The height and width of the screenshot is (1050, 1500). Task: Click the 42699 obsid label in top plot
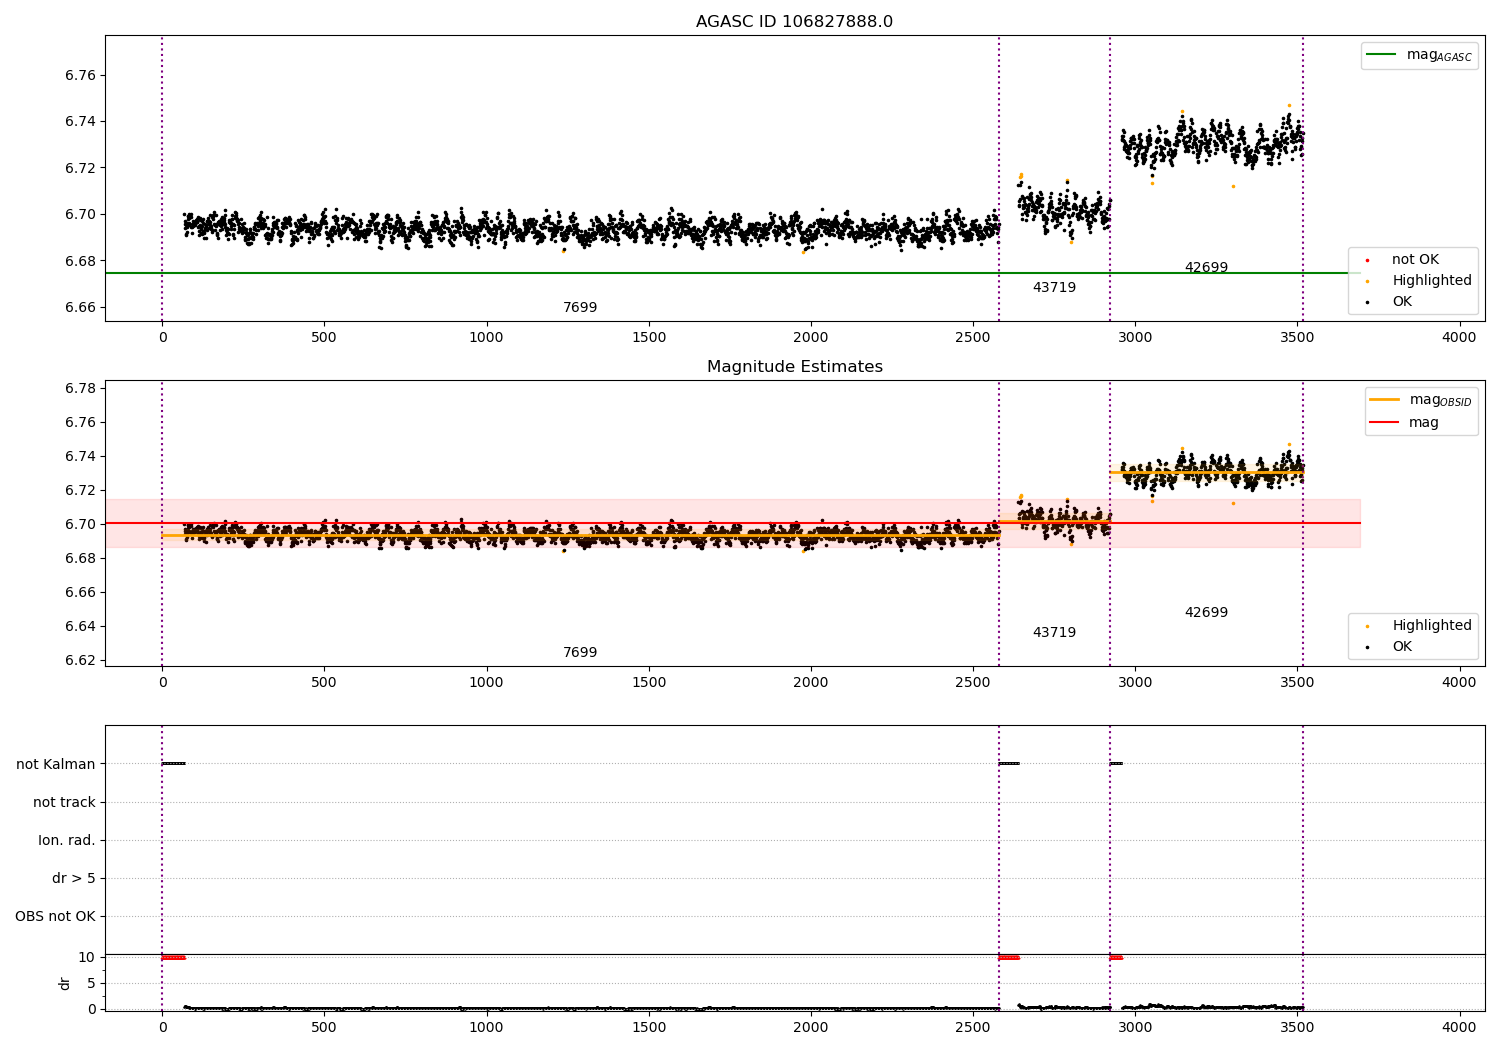tap(1206, 268)
